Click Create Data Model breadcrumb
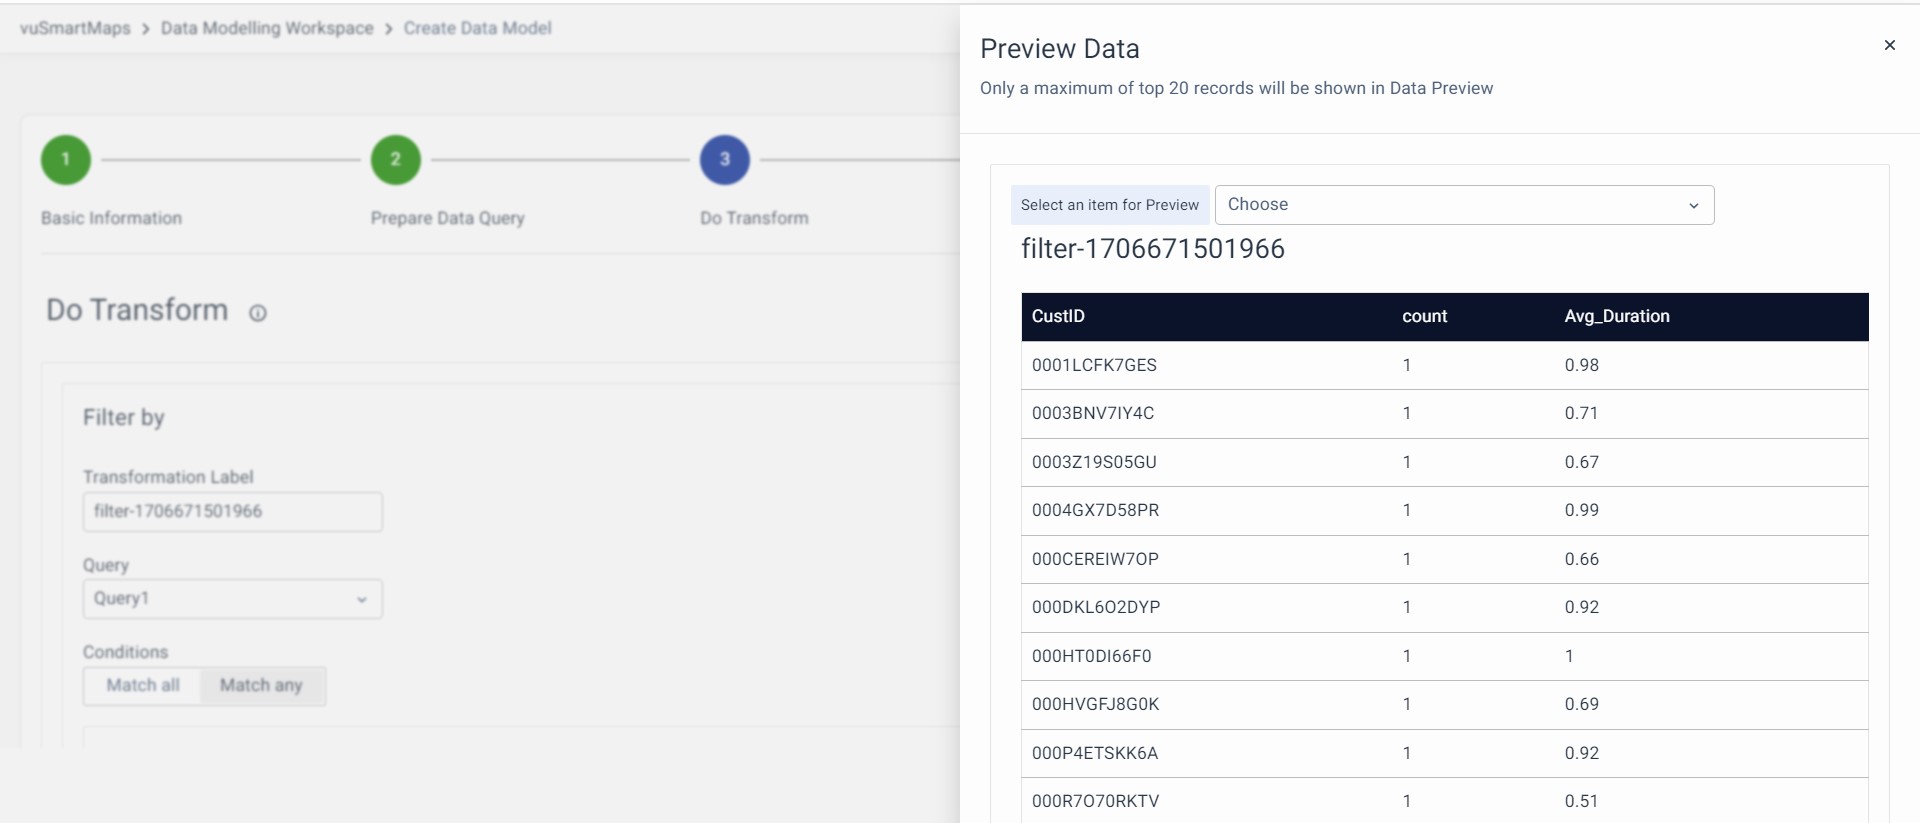This screenshot has height=823, width=1920. [x=477, y=28]
